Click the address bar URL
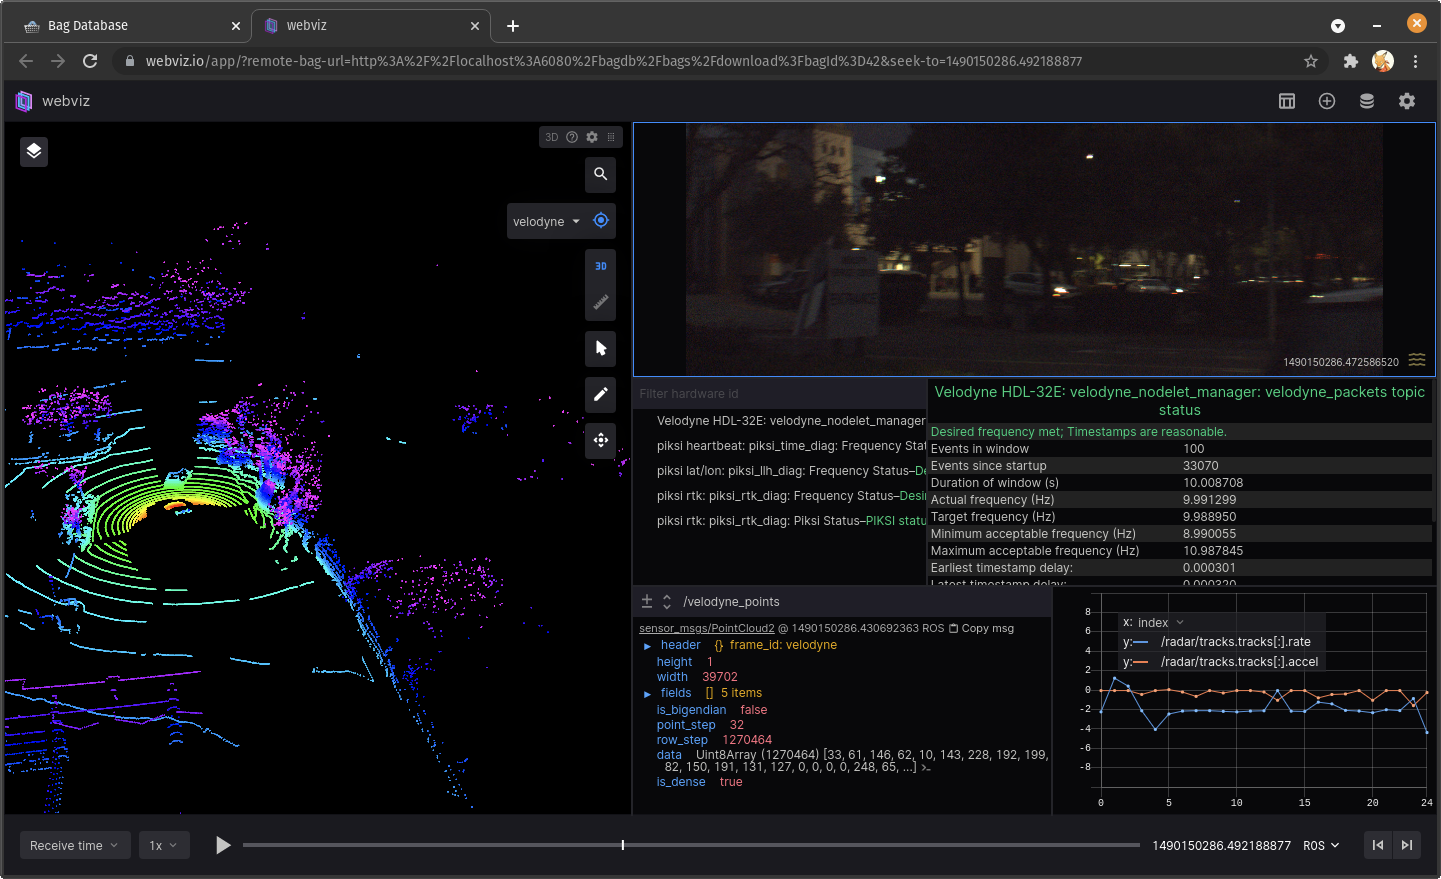 [x=614, y=61]
